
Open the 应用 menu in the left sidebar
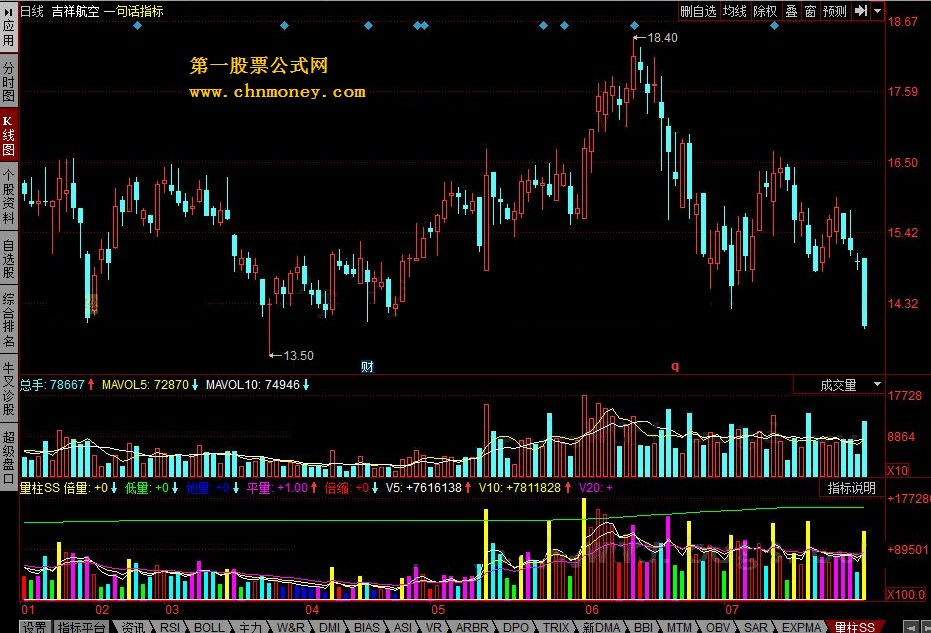point(9,26)
